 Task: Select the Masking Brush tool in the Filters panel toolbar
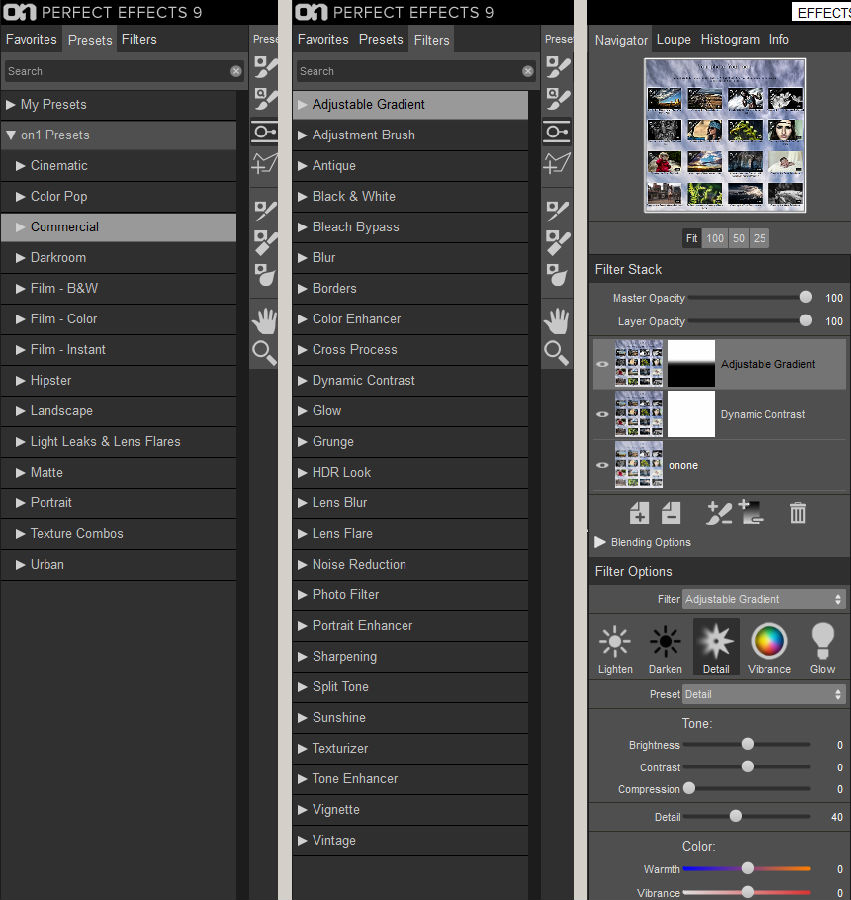(557, 68)
